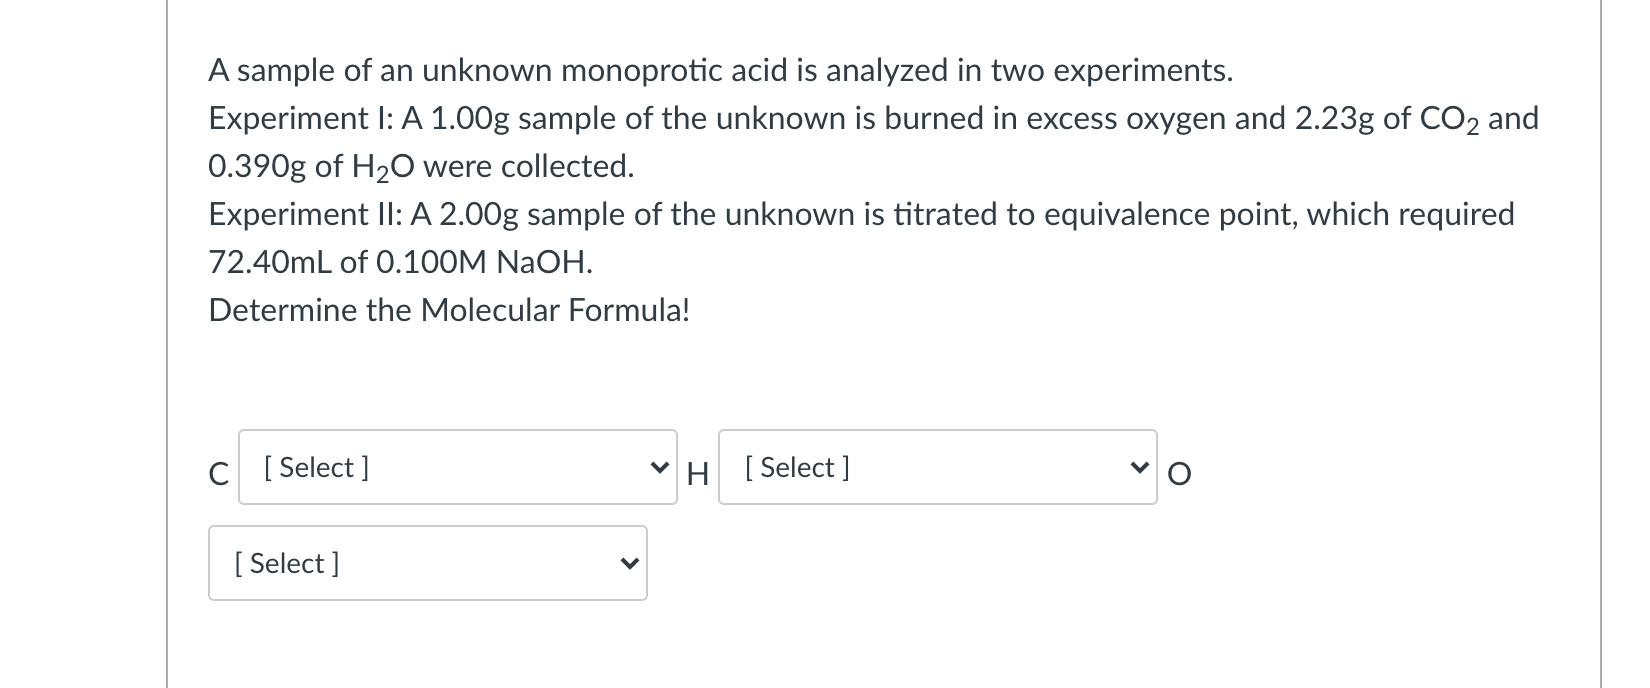This screenshot has width=1650, height=688.
Task: Click the H element label
Action: coord(698,473)
